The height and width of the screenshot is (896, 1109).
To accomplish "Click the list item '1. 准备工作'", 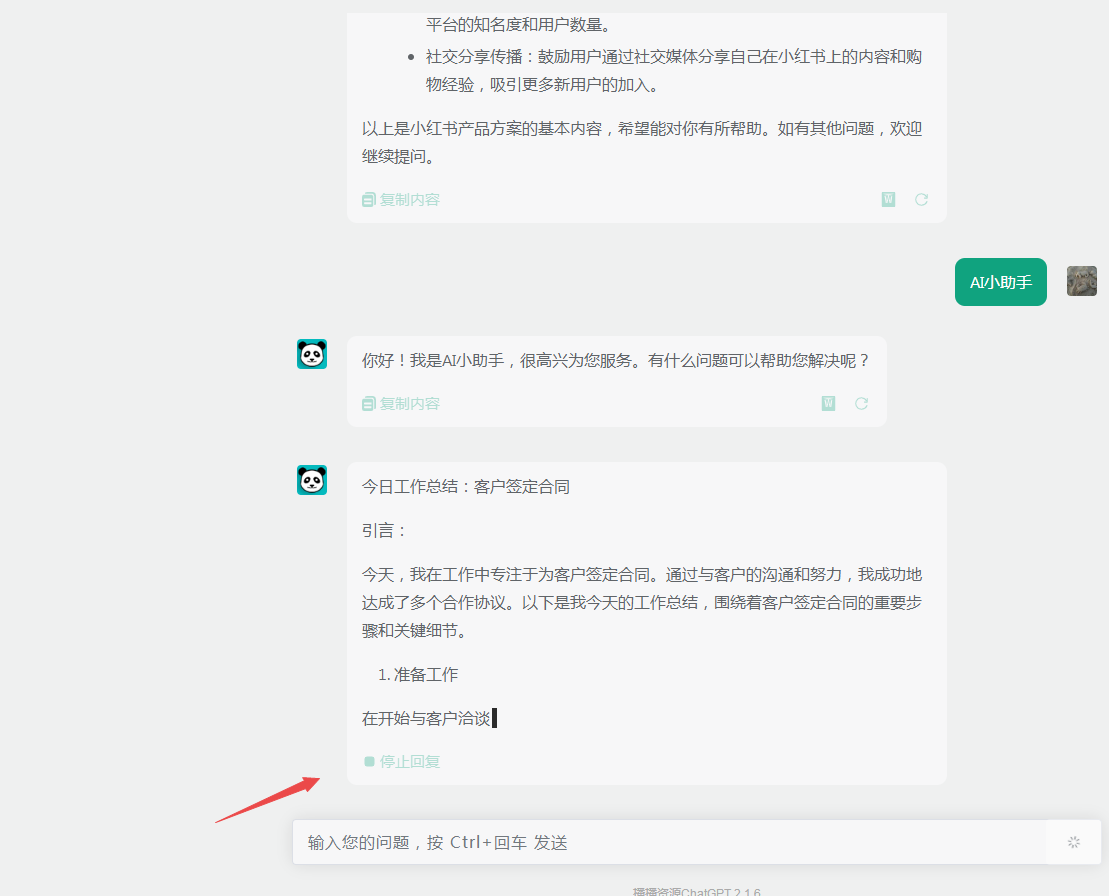I will pyautogui.click(x=418, y=675).
